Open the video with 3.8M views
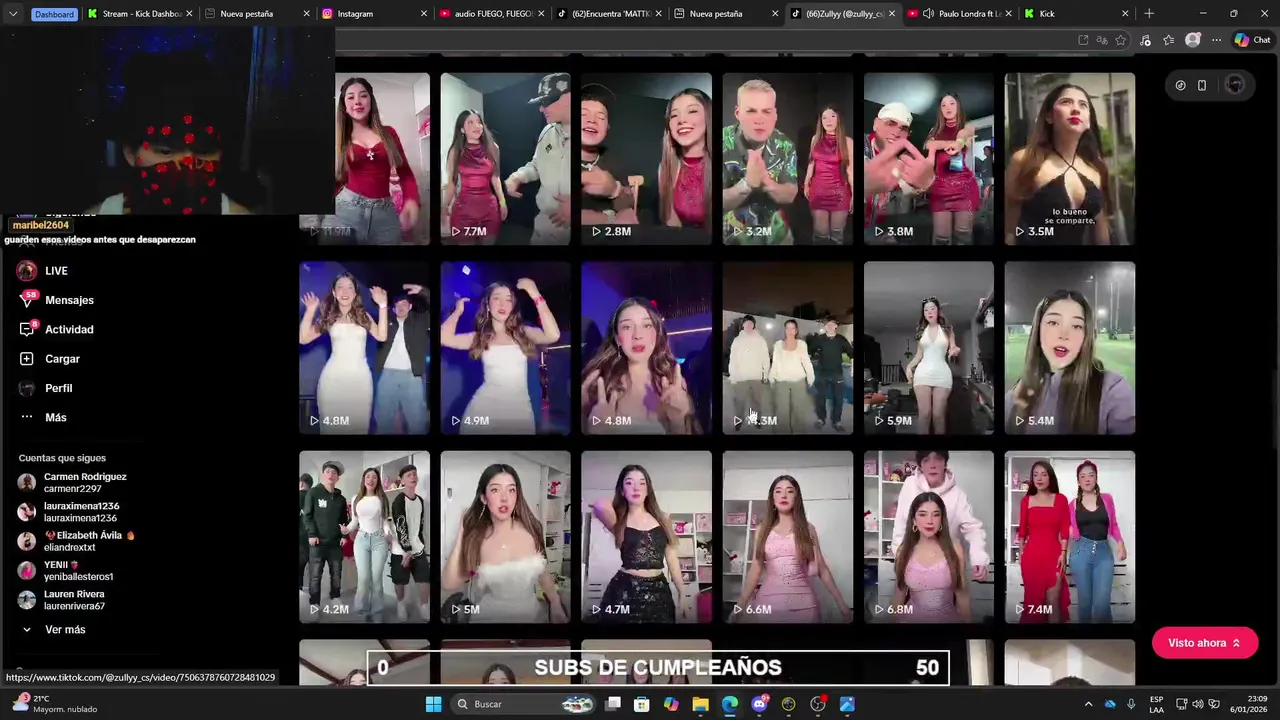 coord(929,158)
